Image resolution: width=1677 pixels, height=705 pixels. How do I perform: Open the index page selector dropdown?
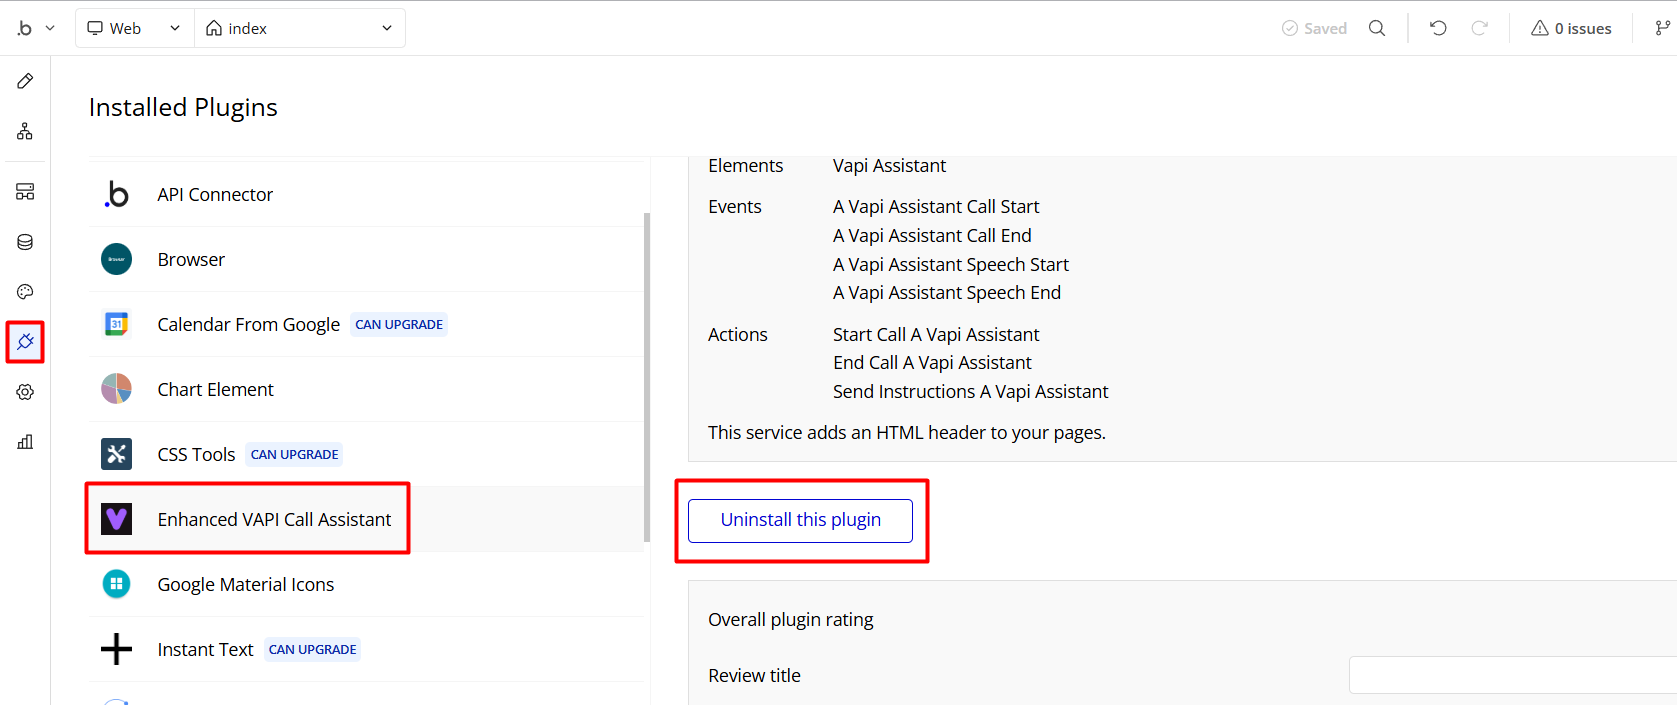tap(299, 28)
